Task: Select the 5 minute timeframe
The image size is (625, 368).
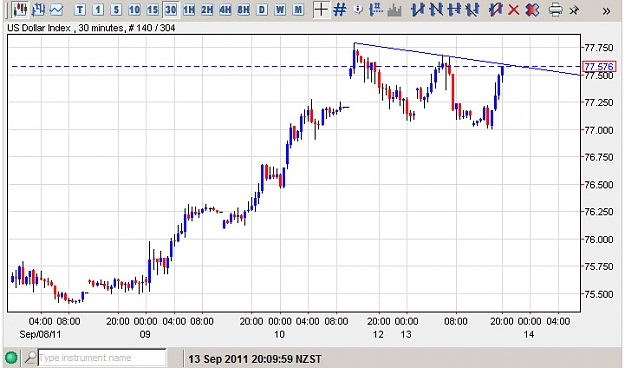Action: point(116,10)
